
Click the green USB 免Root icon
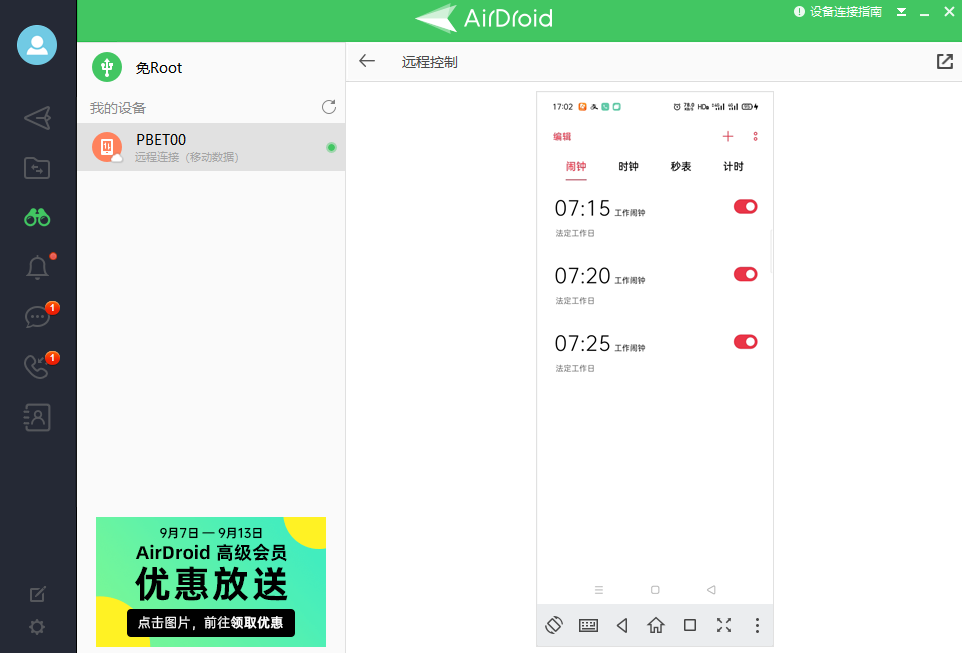(107, 67)
